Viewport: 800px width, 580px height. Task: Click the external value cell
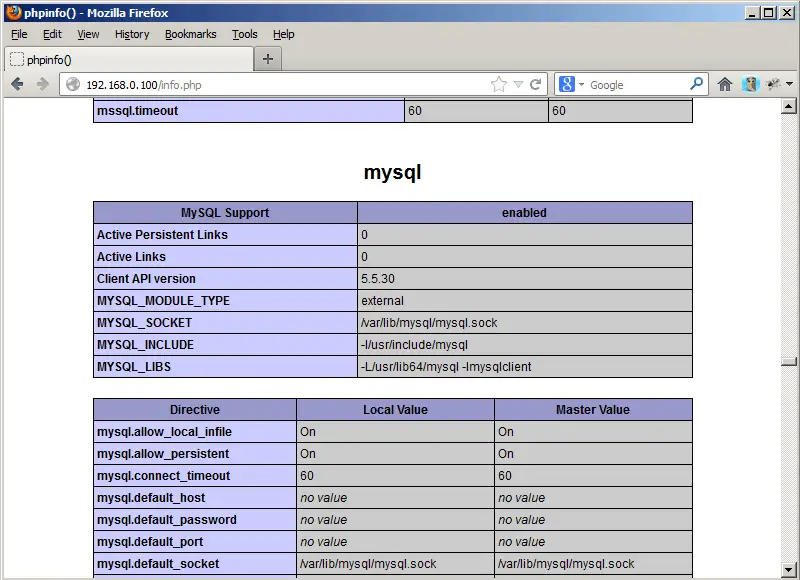click(524, 300)
